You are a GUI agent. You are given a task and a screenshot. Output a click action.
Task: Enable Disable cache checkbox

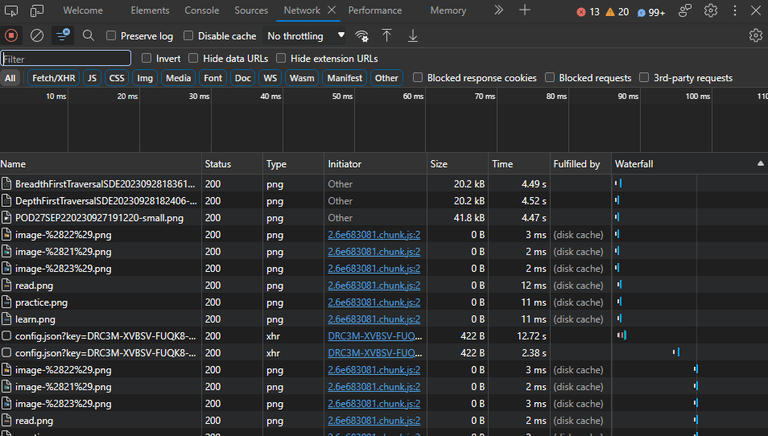[x=188, y=35]
